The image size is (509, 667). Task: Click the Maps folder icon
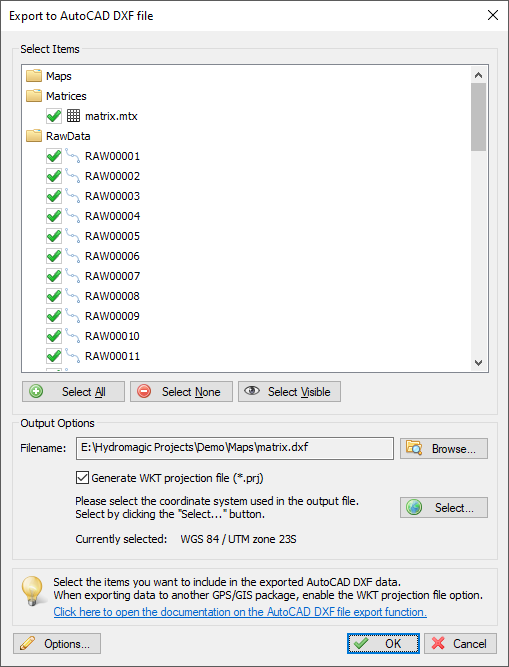point(34,76)
